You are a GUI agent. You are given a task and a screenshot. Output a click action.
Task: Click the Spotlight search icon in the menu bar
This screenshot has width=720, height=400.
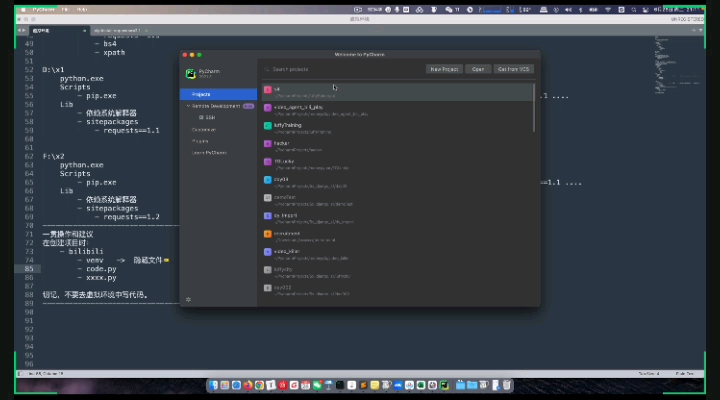(634, 10)
